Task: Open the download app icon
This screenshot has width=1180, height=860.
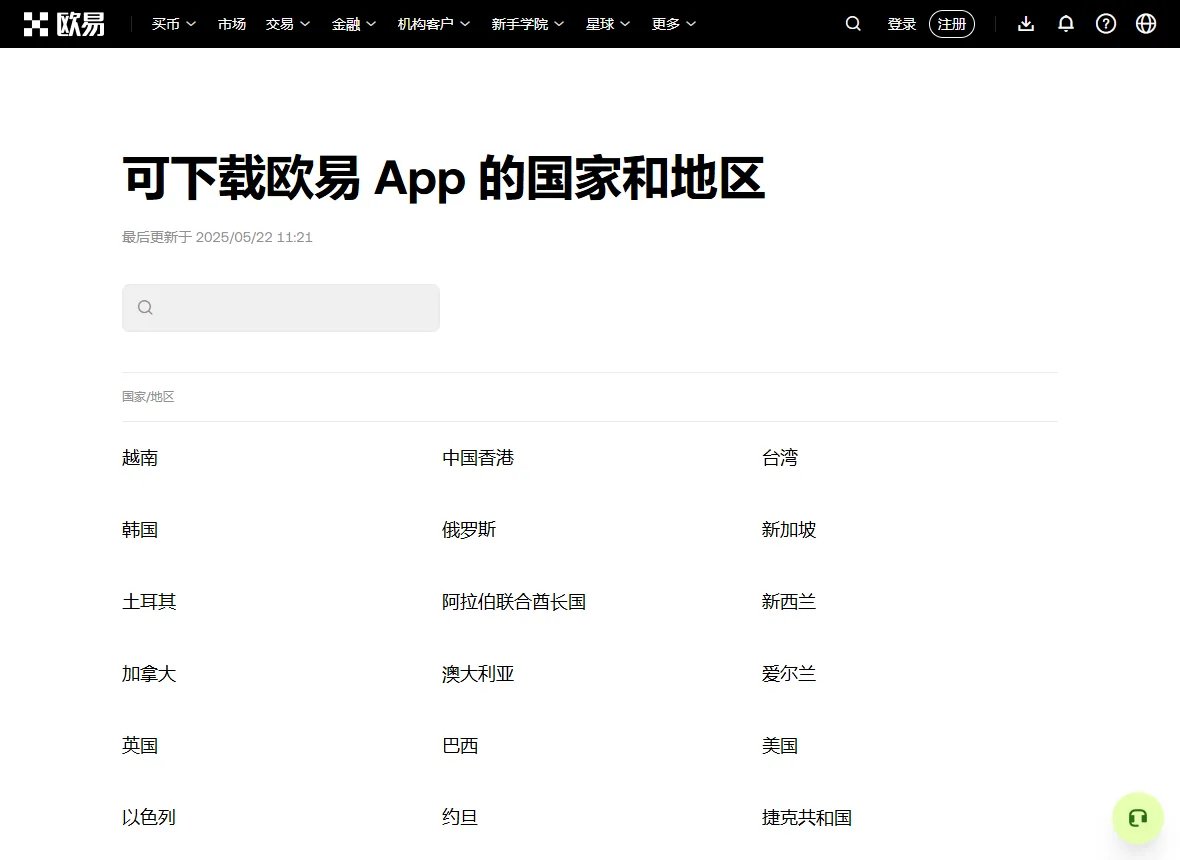Action: [1026, 24]
